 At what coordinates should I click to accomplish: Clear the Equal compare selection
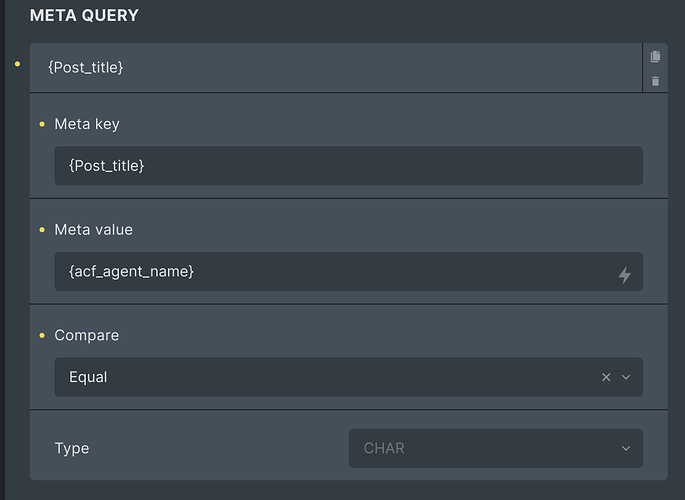click(x=606, y=377)
